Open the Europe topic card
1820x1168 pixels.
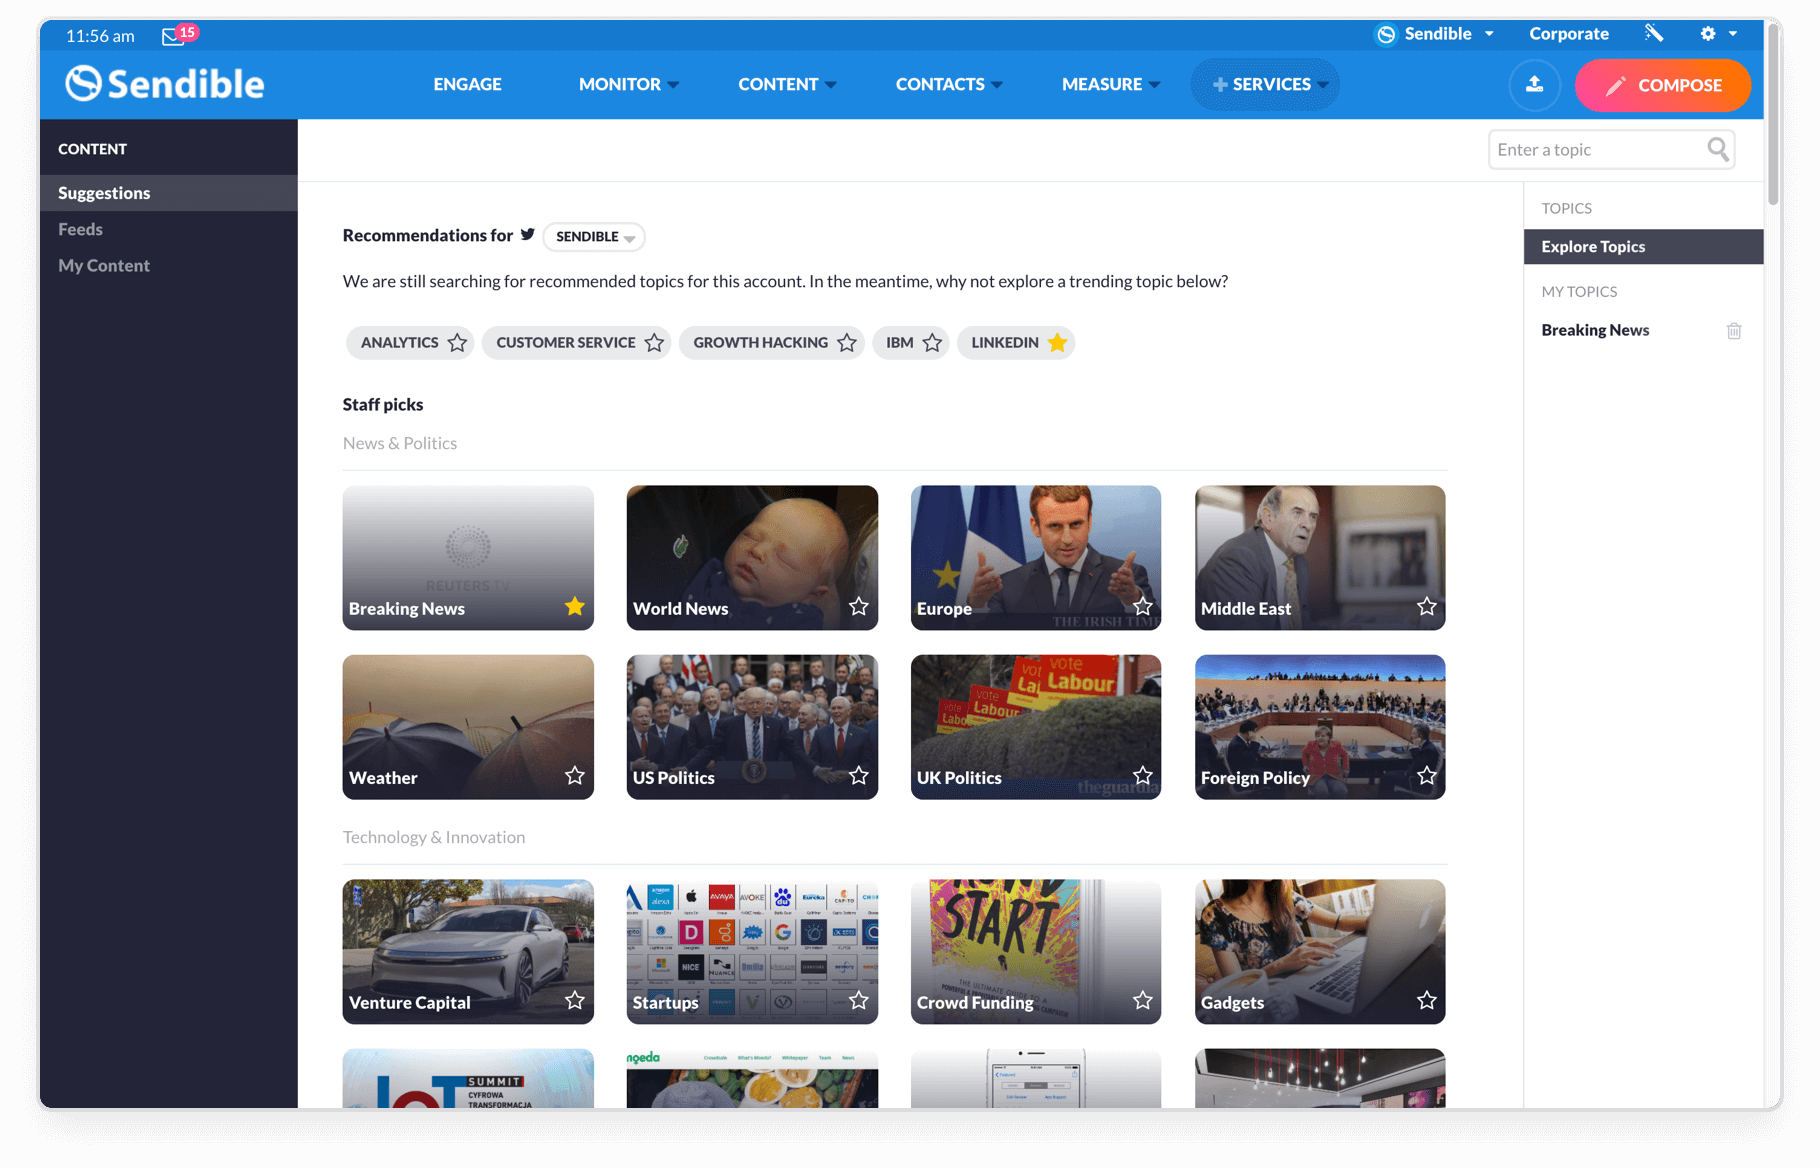(1036, 558)
